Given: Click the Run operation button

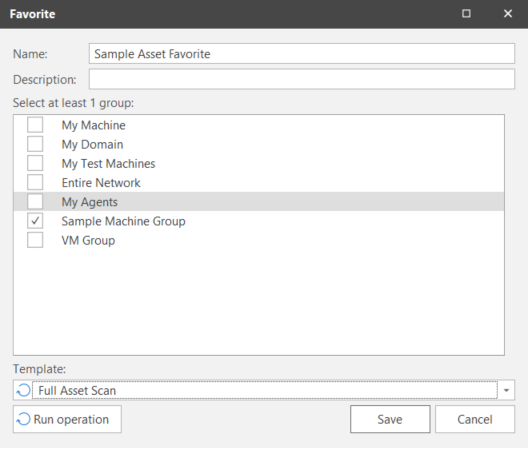Looking at the screenshot, I should coord(67,419).
